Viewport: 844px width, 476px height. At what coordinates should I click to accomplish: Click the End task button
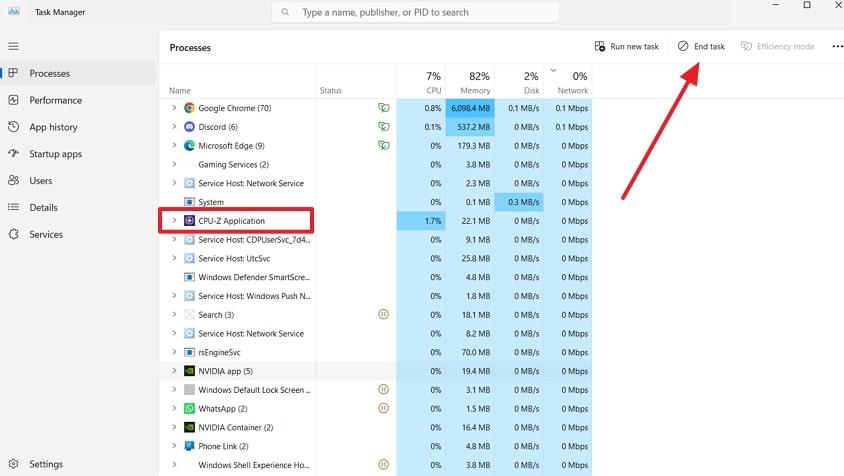click(x=701, y=46)
